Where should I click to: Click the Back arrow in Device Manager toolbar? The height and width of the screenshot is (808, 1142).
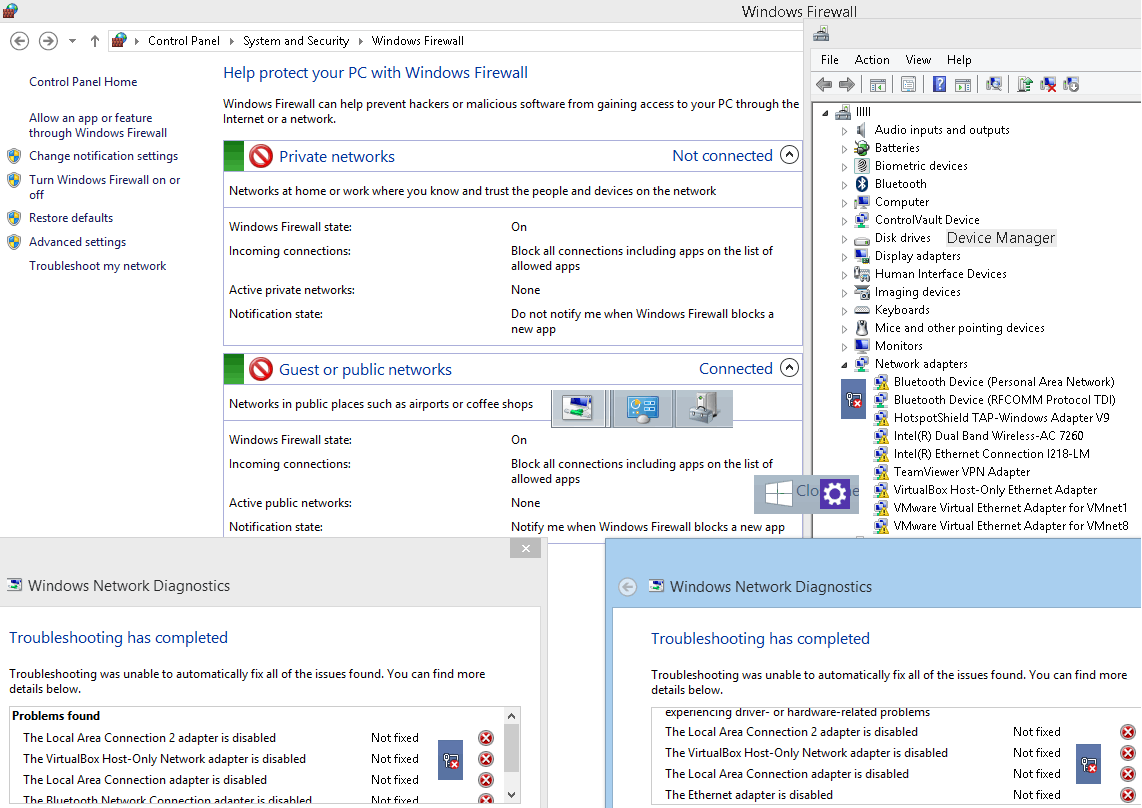point(824,85)
